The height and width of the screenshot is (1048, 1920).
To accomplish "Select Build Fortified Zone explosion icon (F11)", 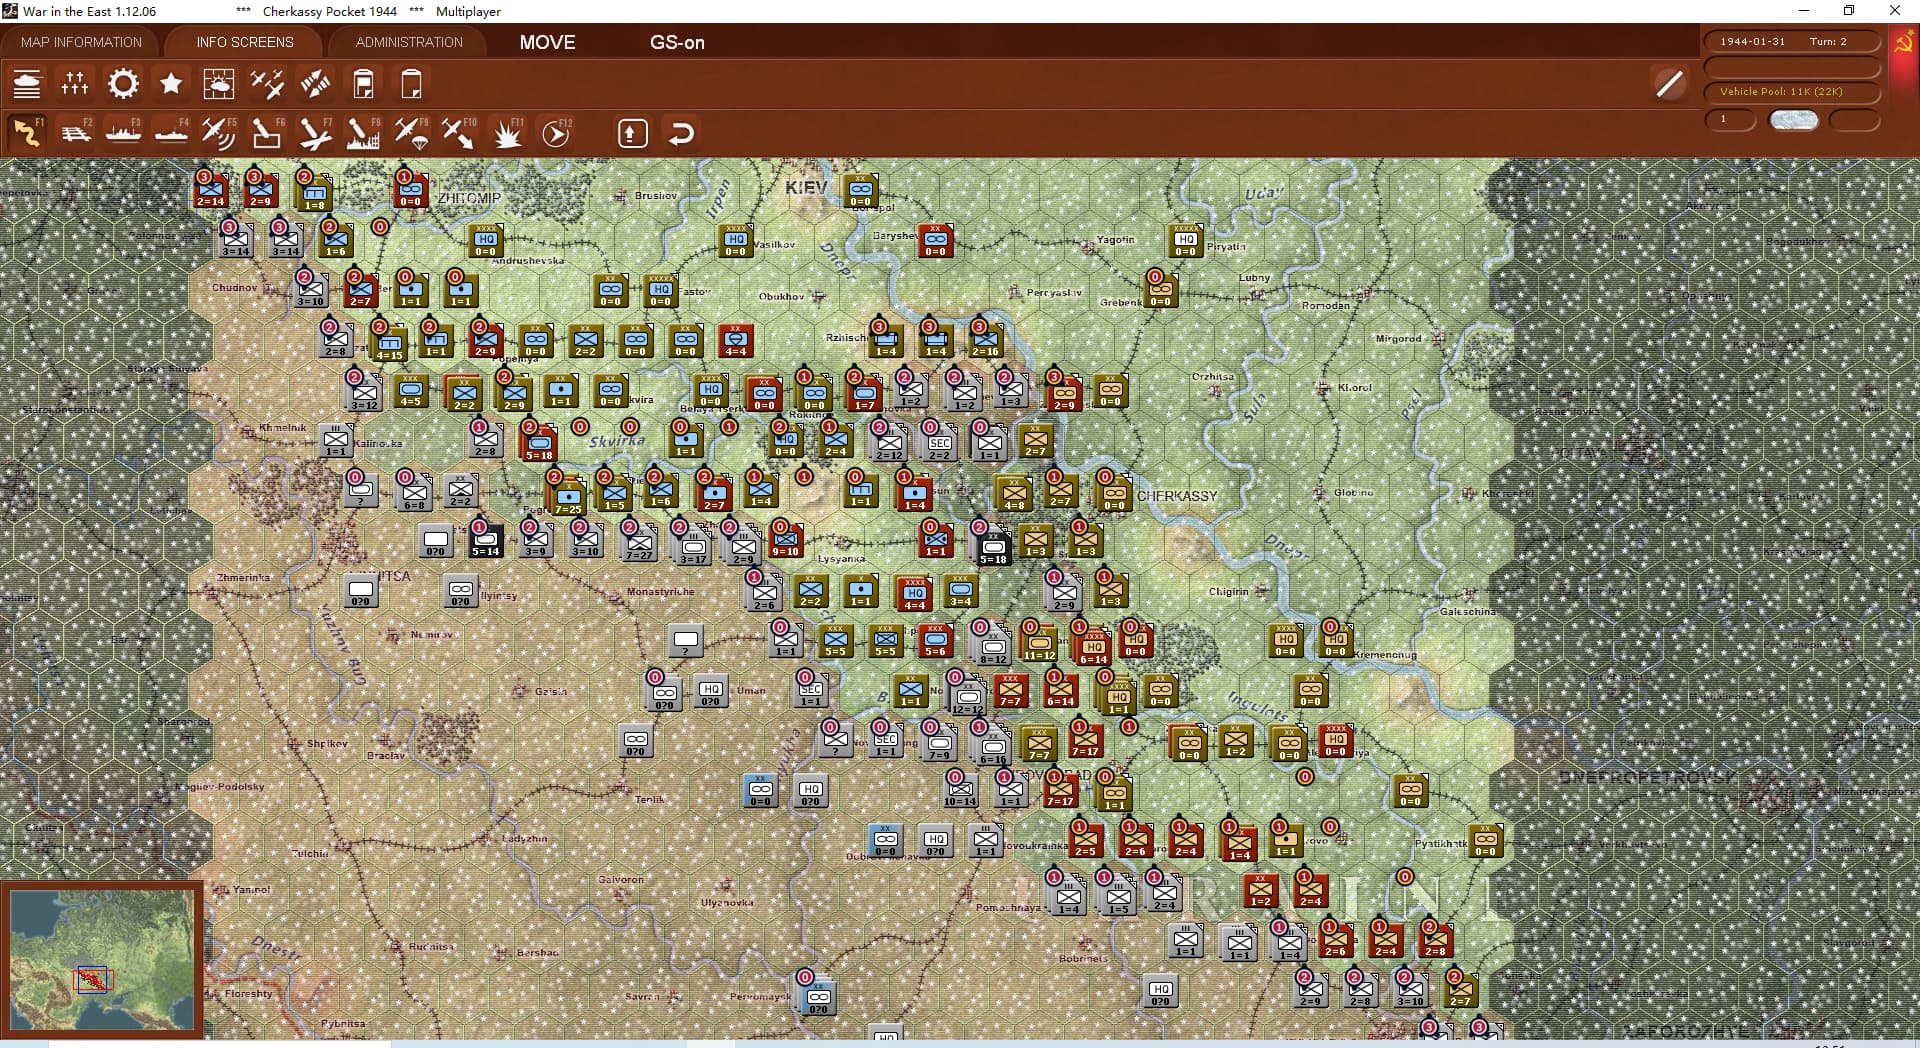I will 507,133.
